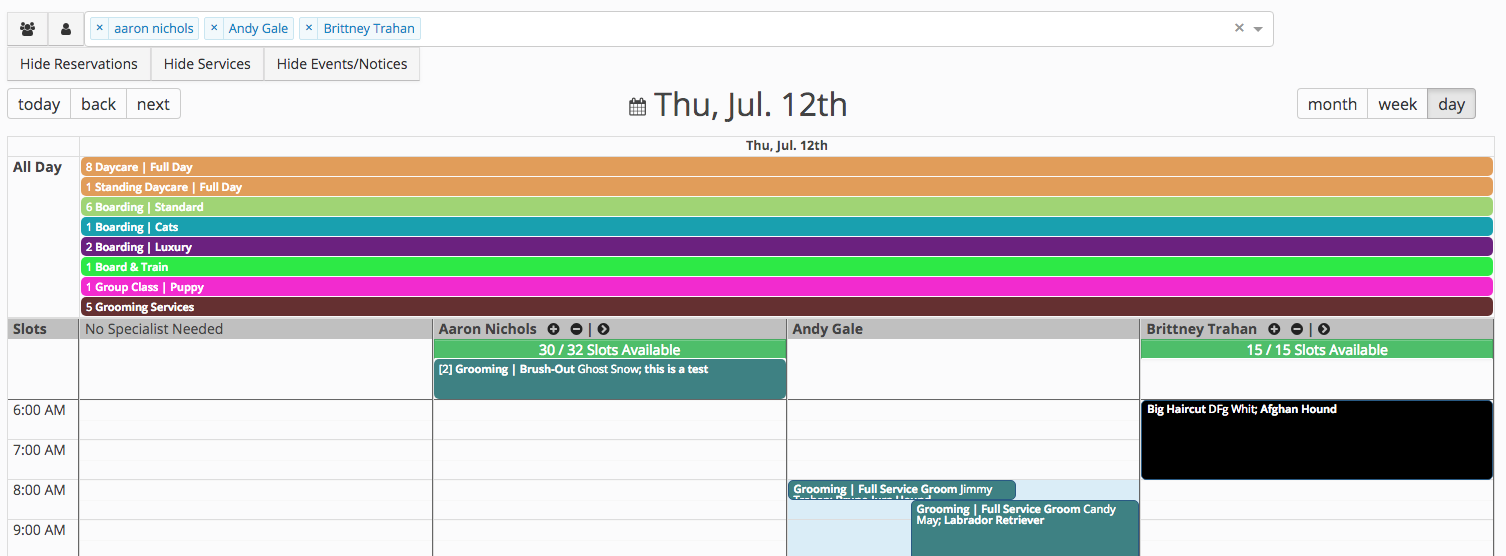
Task: Open the 2 Boarding Luxury bar
Action: click(786, 247)
